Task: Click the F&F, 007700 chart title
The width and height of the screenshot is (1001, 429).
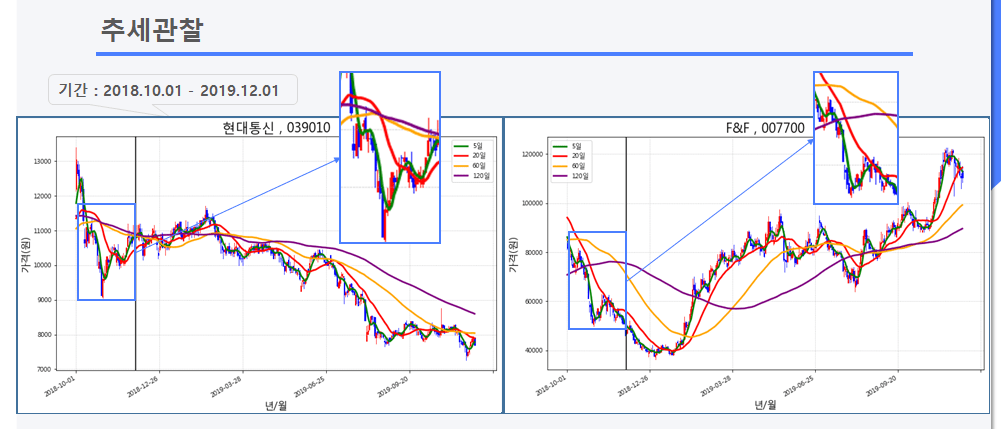Action: (765, 128)
